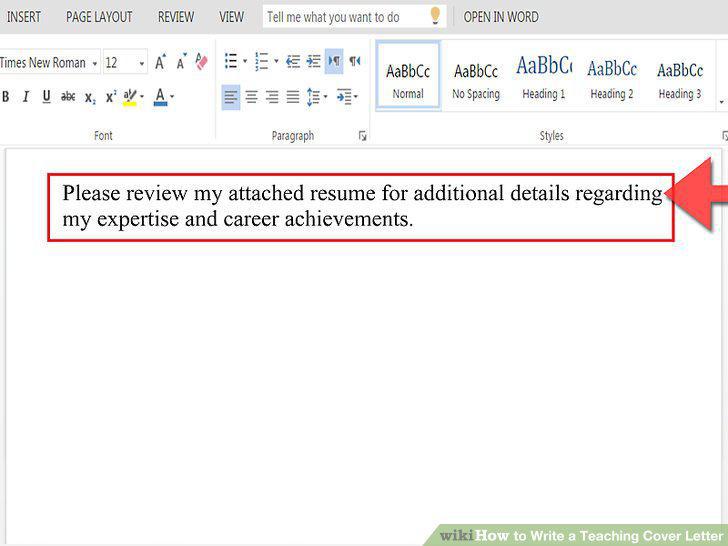Click the Special Indent icon
The image size is (728, 546).
pyautogui.click(x=344, y=97)
